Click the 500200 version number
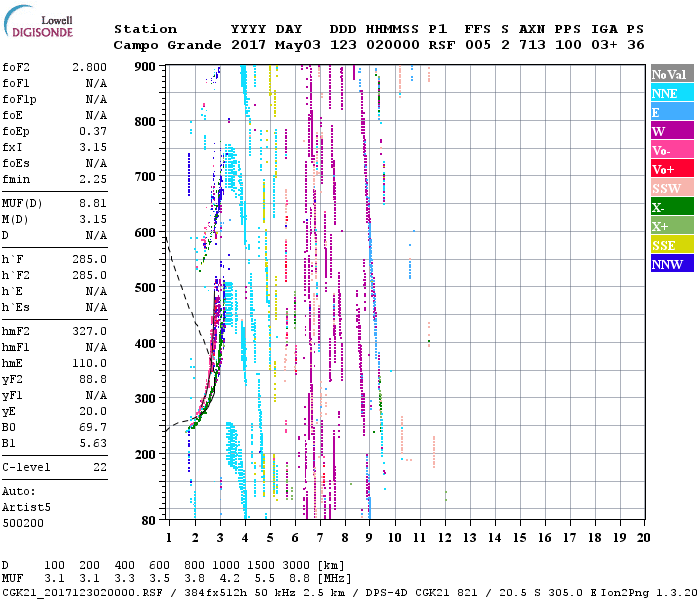 (x=23, y=523)
